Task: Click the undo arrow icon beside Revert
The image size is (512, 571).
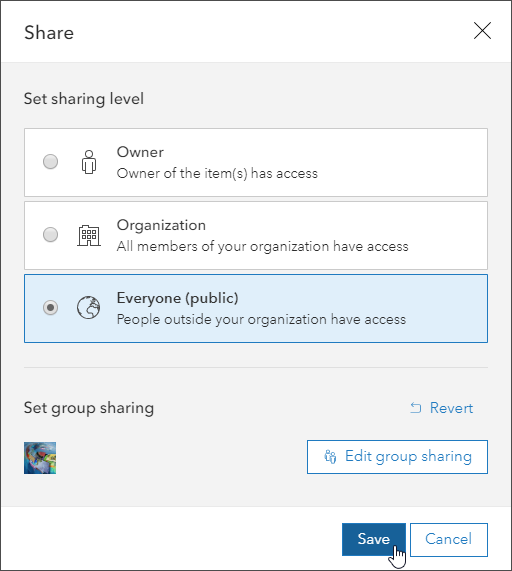Action: pos(415,408)
